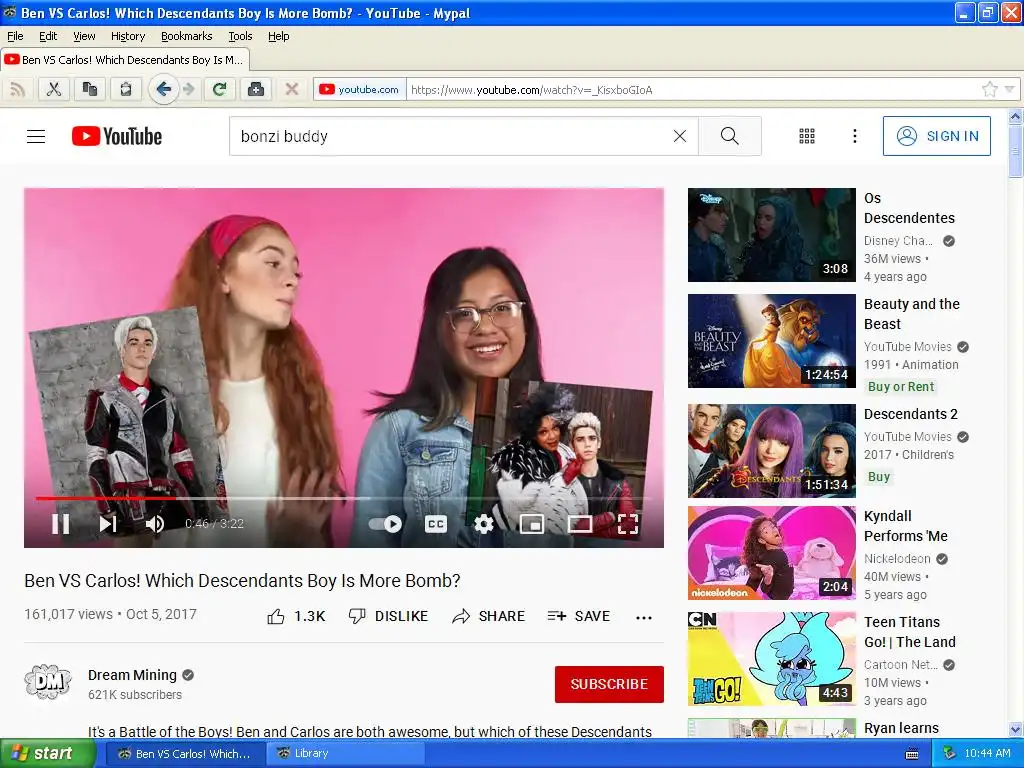The height and width of the screenshot is (768, 1024).
Task: Switch to the Library taskbar window
Action: [346, 754]
